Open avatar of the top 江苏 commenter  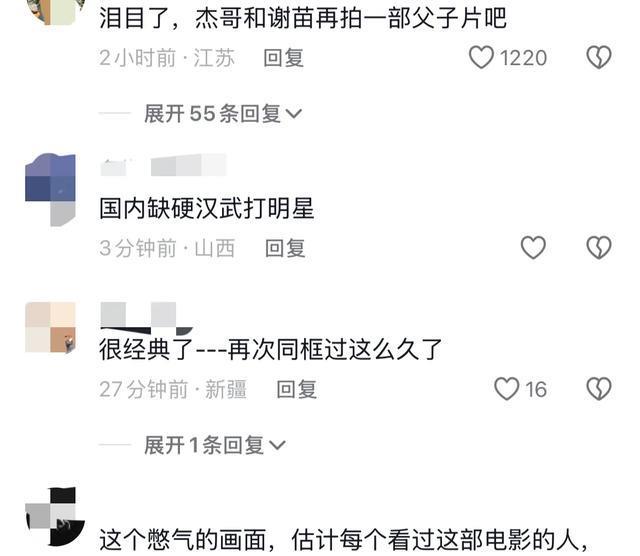[x=56, y=12]
